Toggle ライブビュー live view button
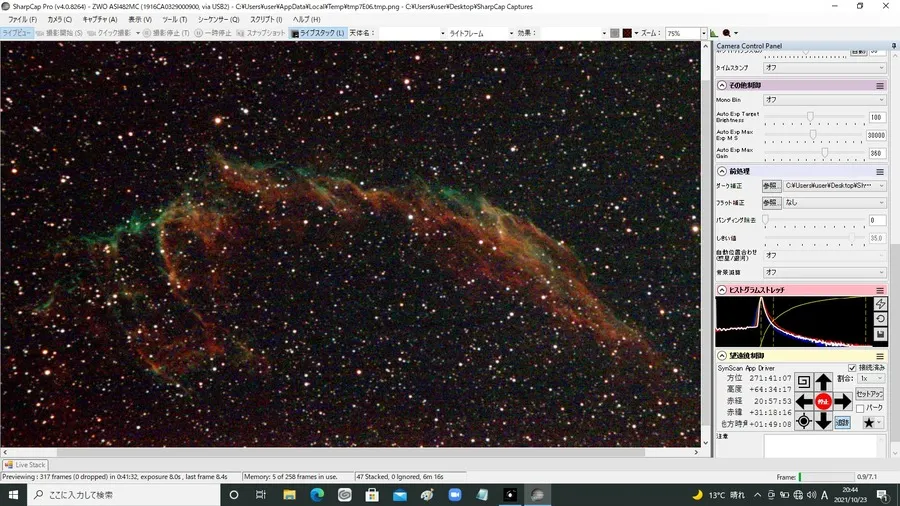Image resolution: width=900 pixels, height=506 pixels. coord(17,33)
